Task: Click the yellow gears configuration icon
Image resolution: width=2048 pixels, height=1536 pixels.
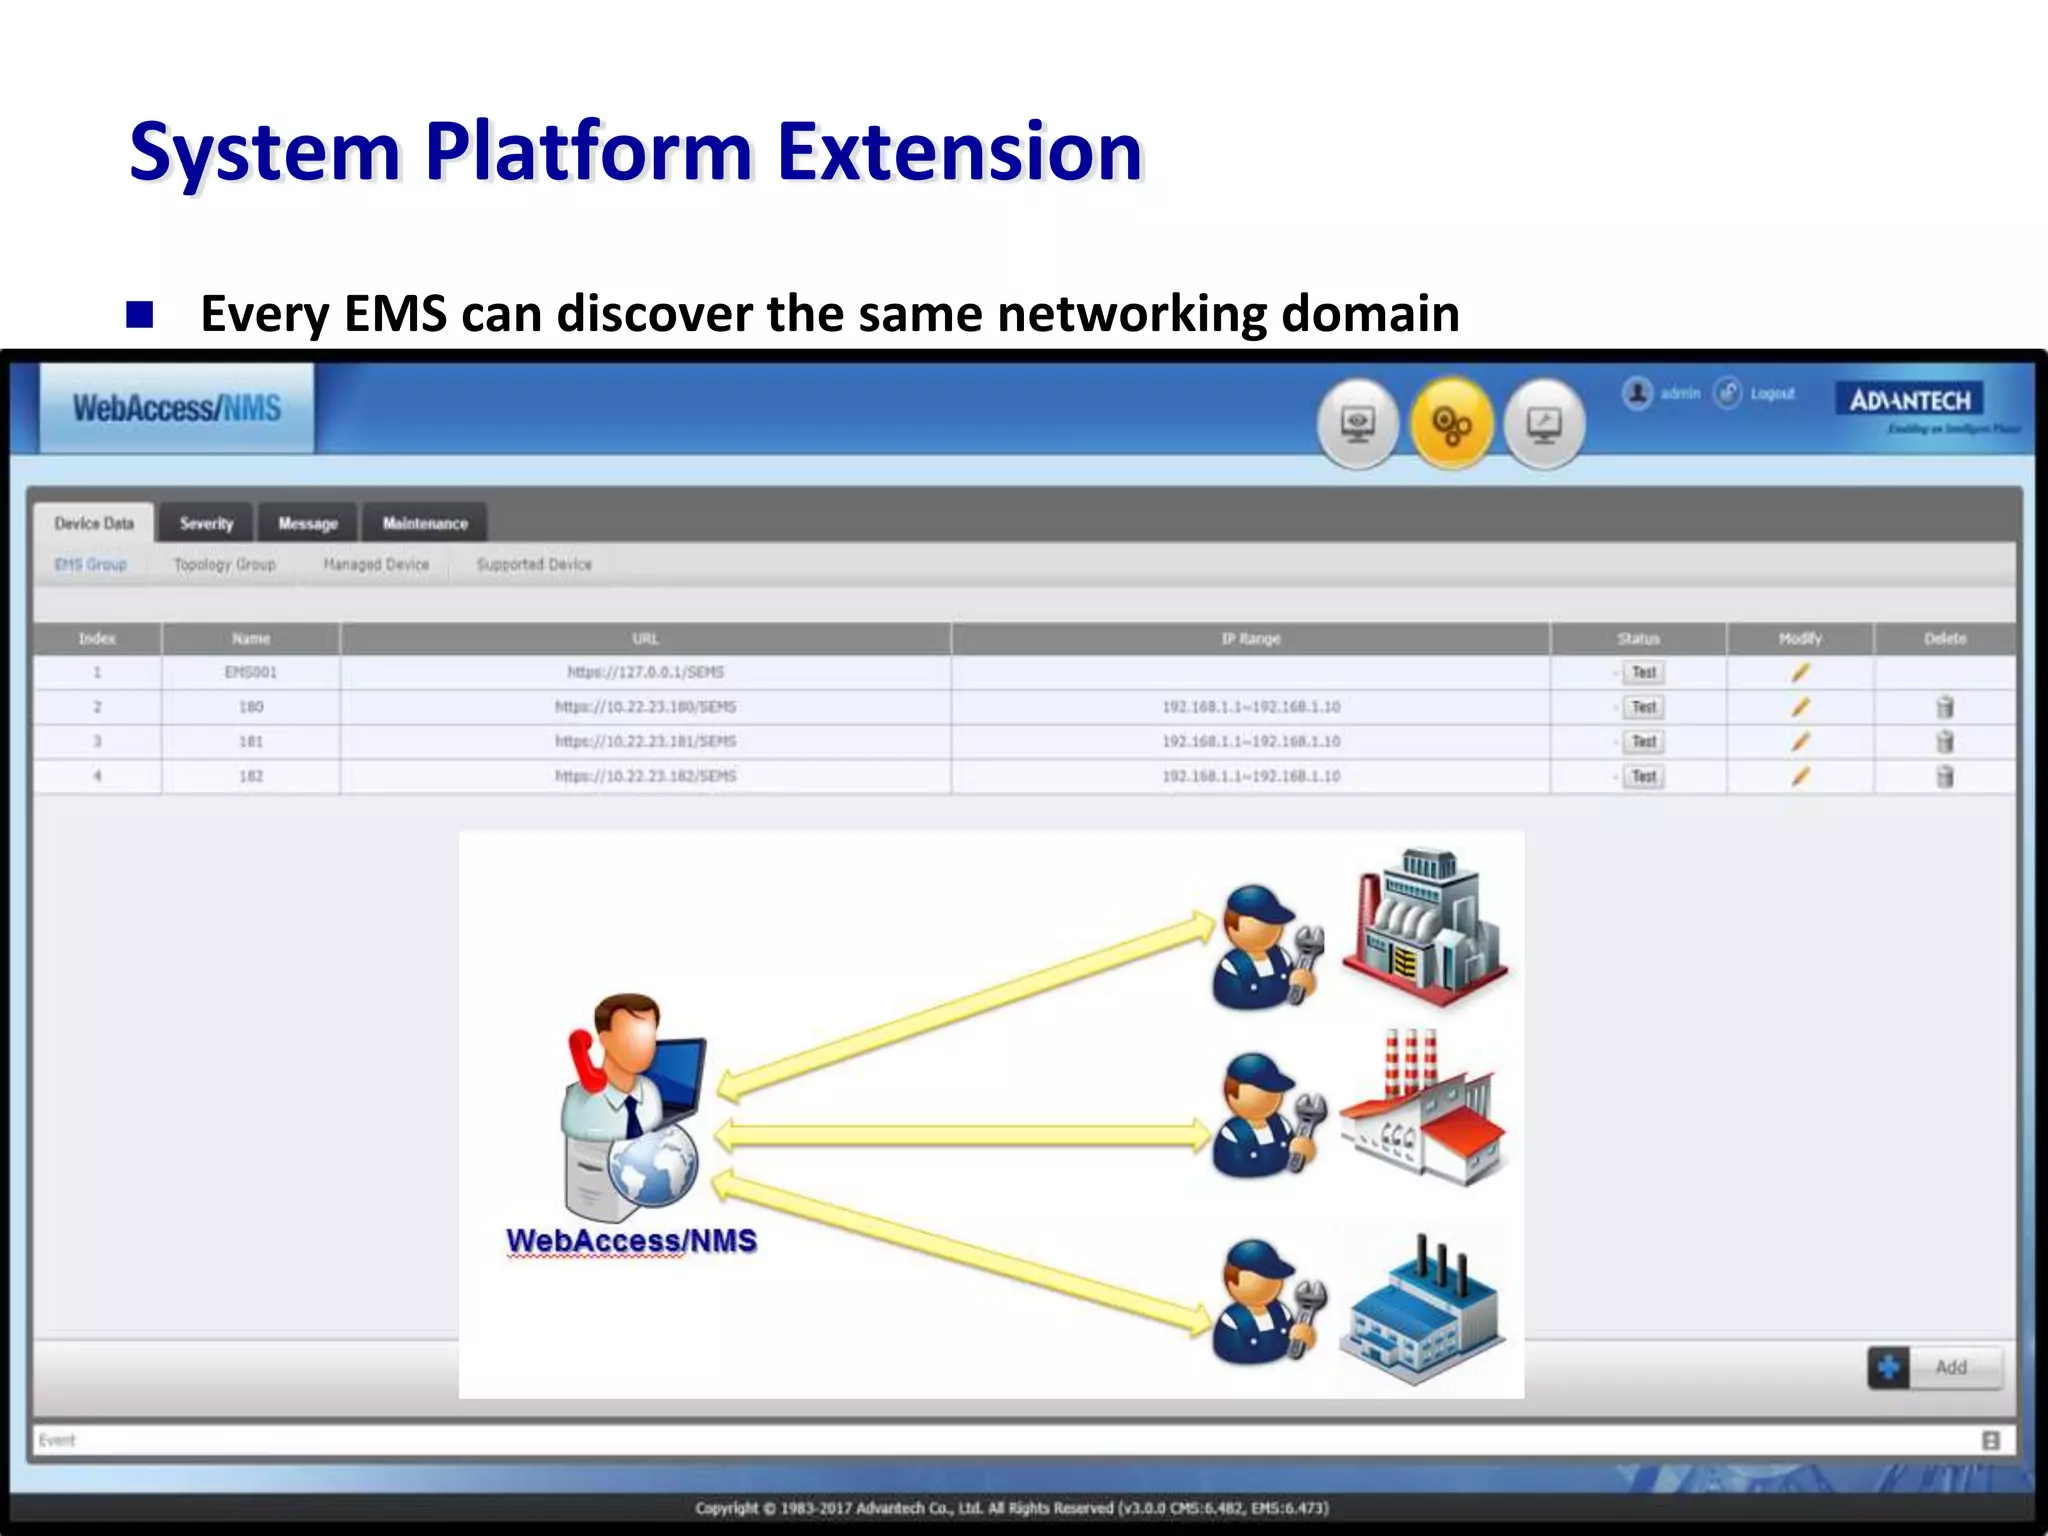Action: pyautogui.click(x=1451, y=425)
